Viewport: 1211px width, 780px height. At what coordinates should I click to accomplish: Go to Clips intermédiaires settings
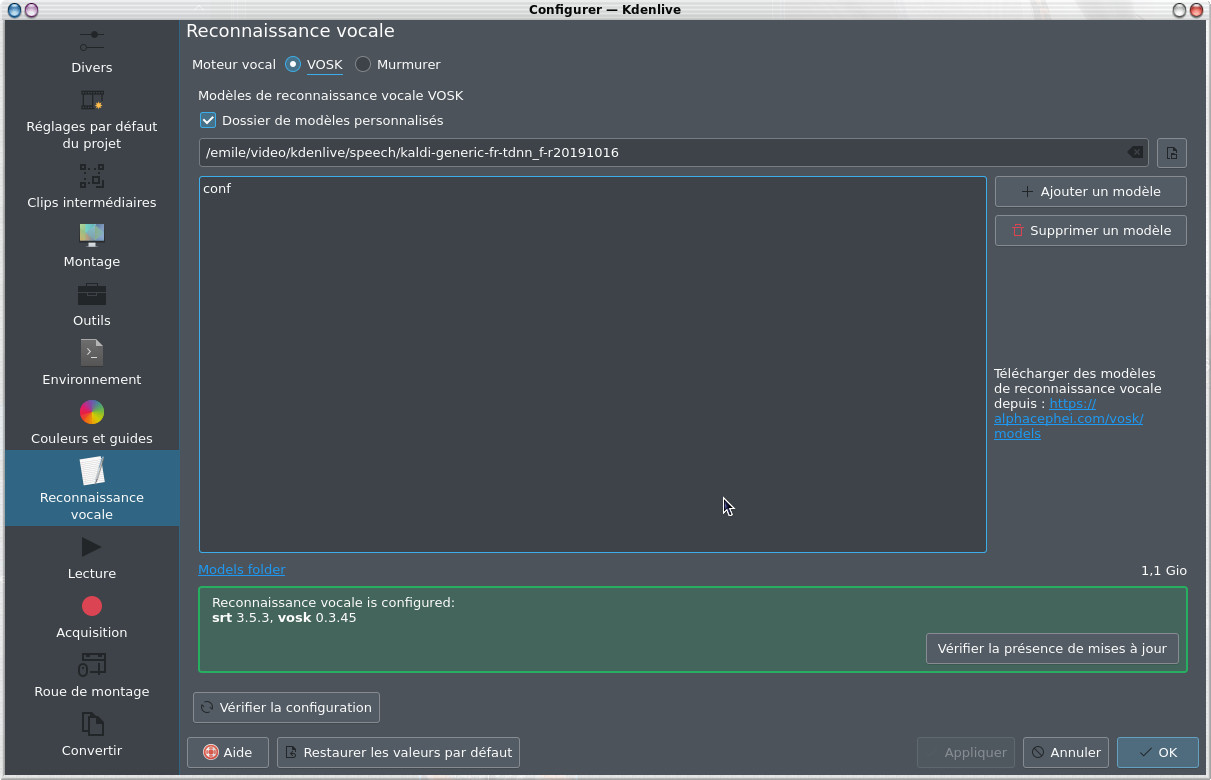(92, 186)
